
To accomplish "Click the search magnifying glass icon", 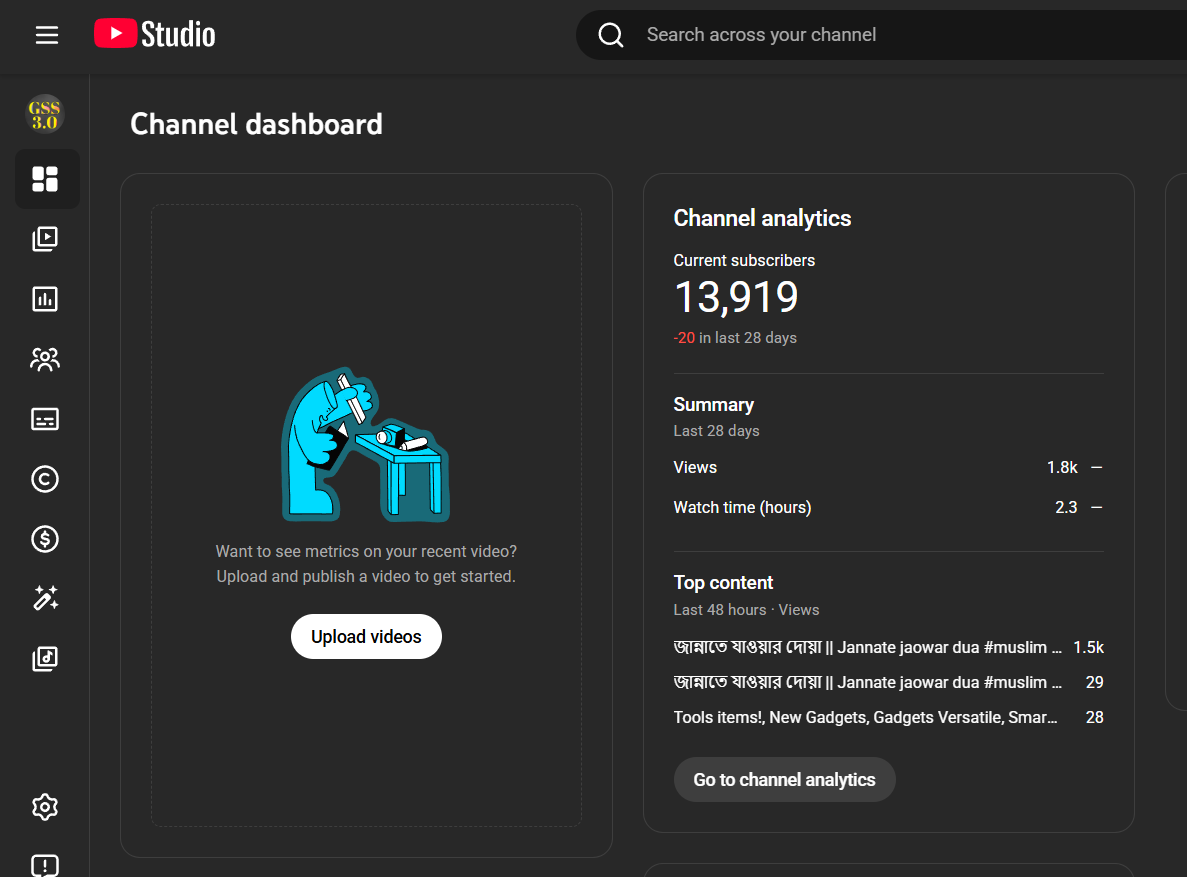I will pyautogui.click(x=611, y=35).
